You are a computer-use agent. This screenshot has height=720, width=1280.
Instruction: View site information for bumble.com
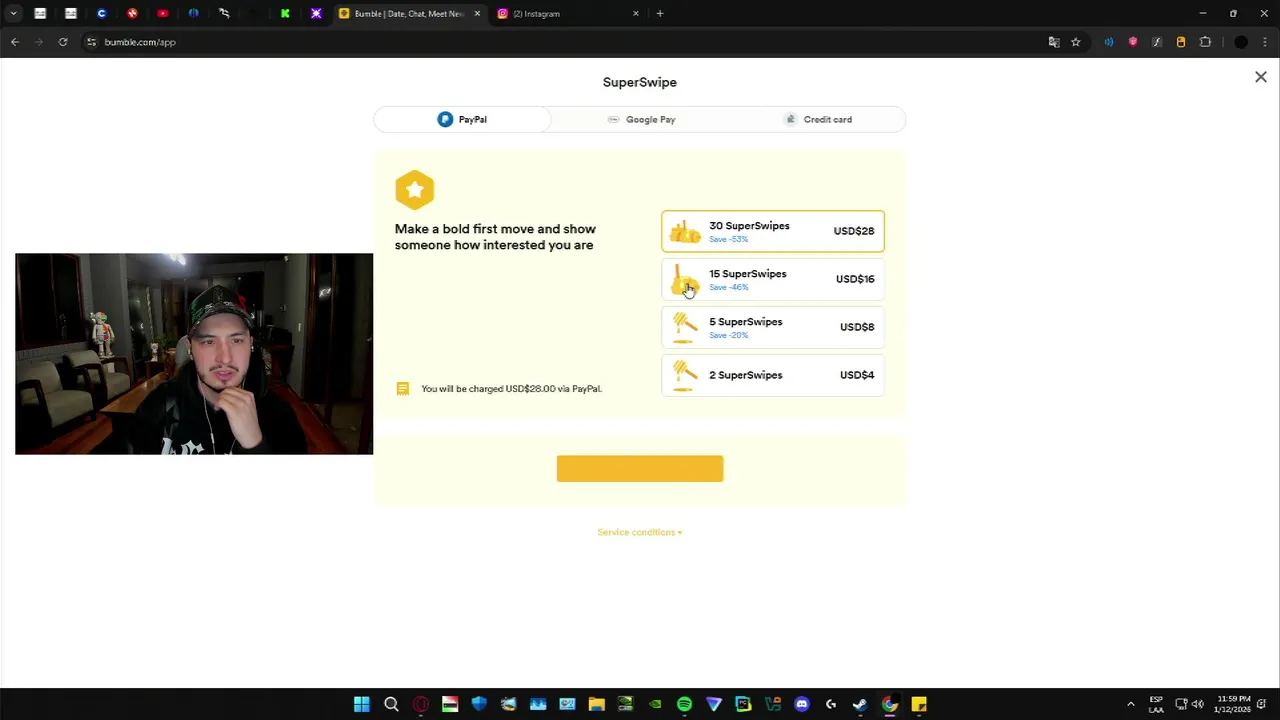[91, 42]
